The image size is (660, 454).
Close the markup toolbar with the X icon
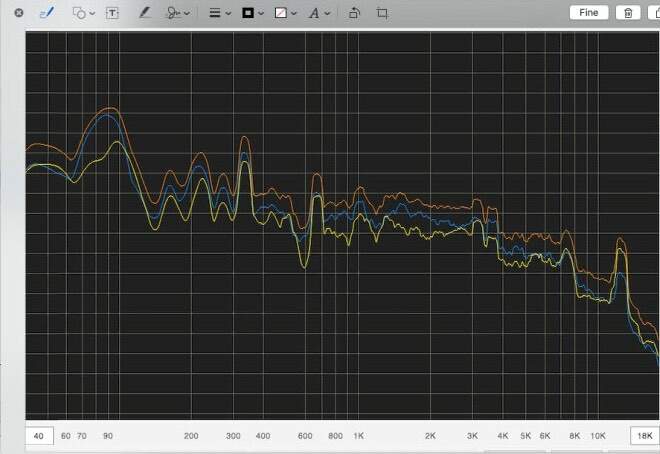pyautogui.click(x=19, y=13)
